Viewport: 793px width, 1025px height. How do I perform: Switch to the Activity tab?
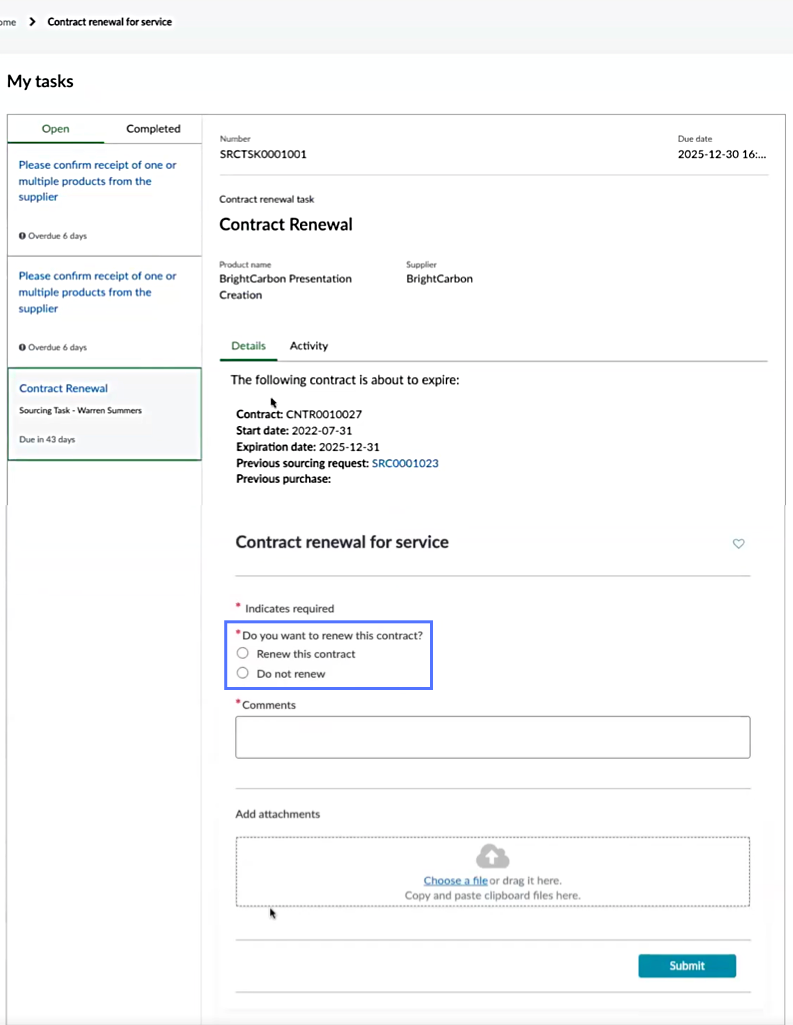coord(309,346)
